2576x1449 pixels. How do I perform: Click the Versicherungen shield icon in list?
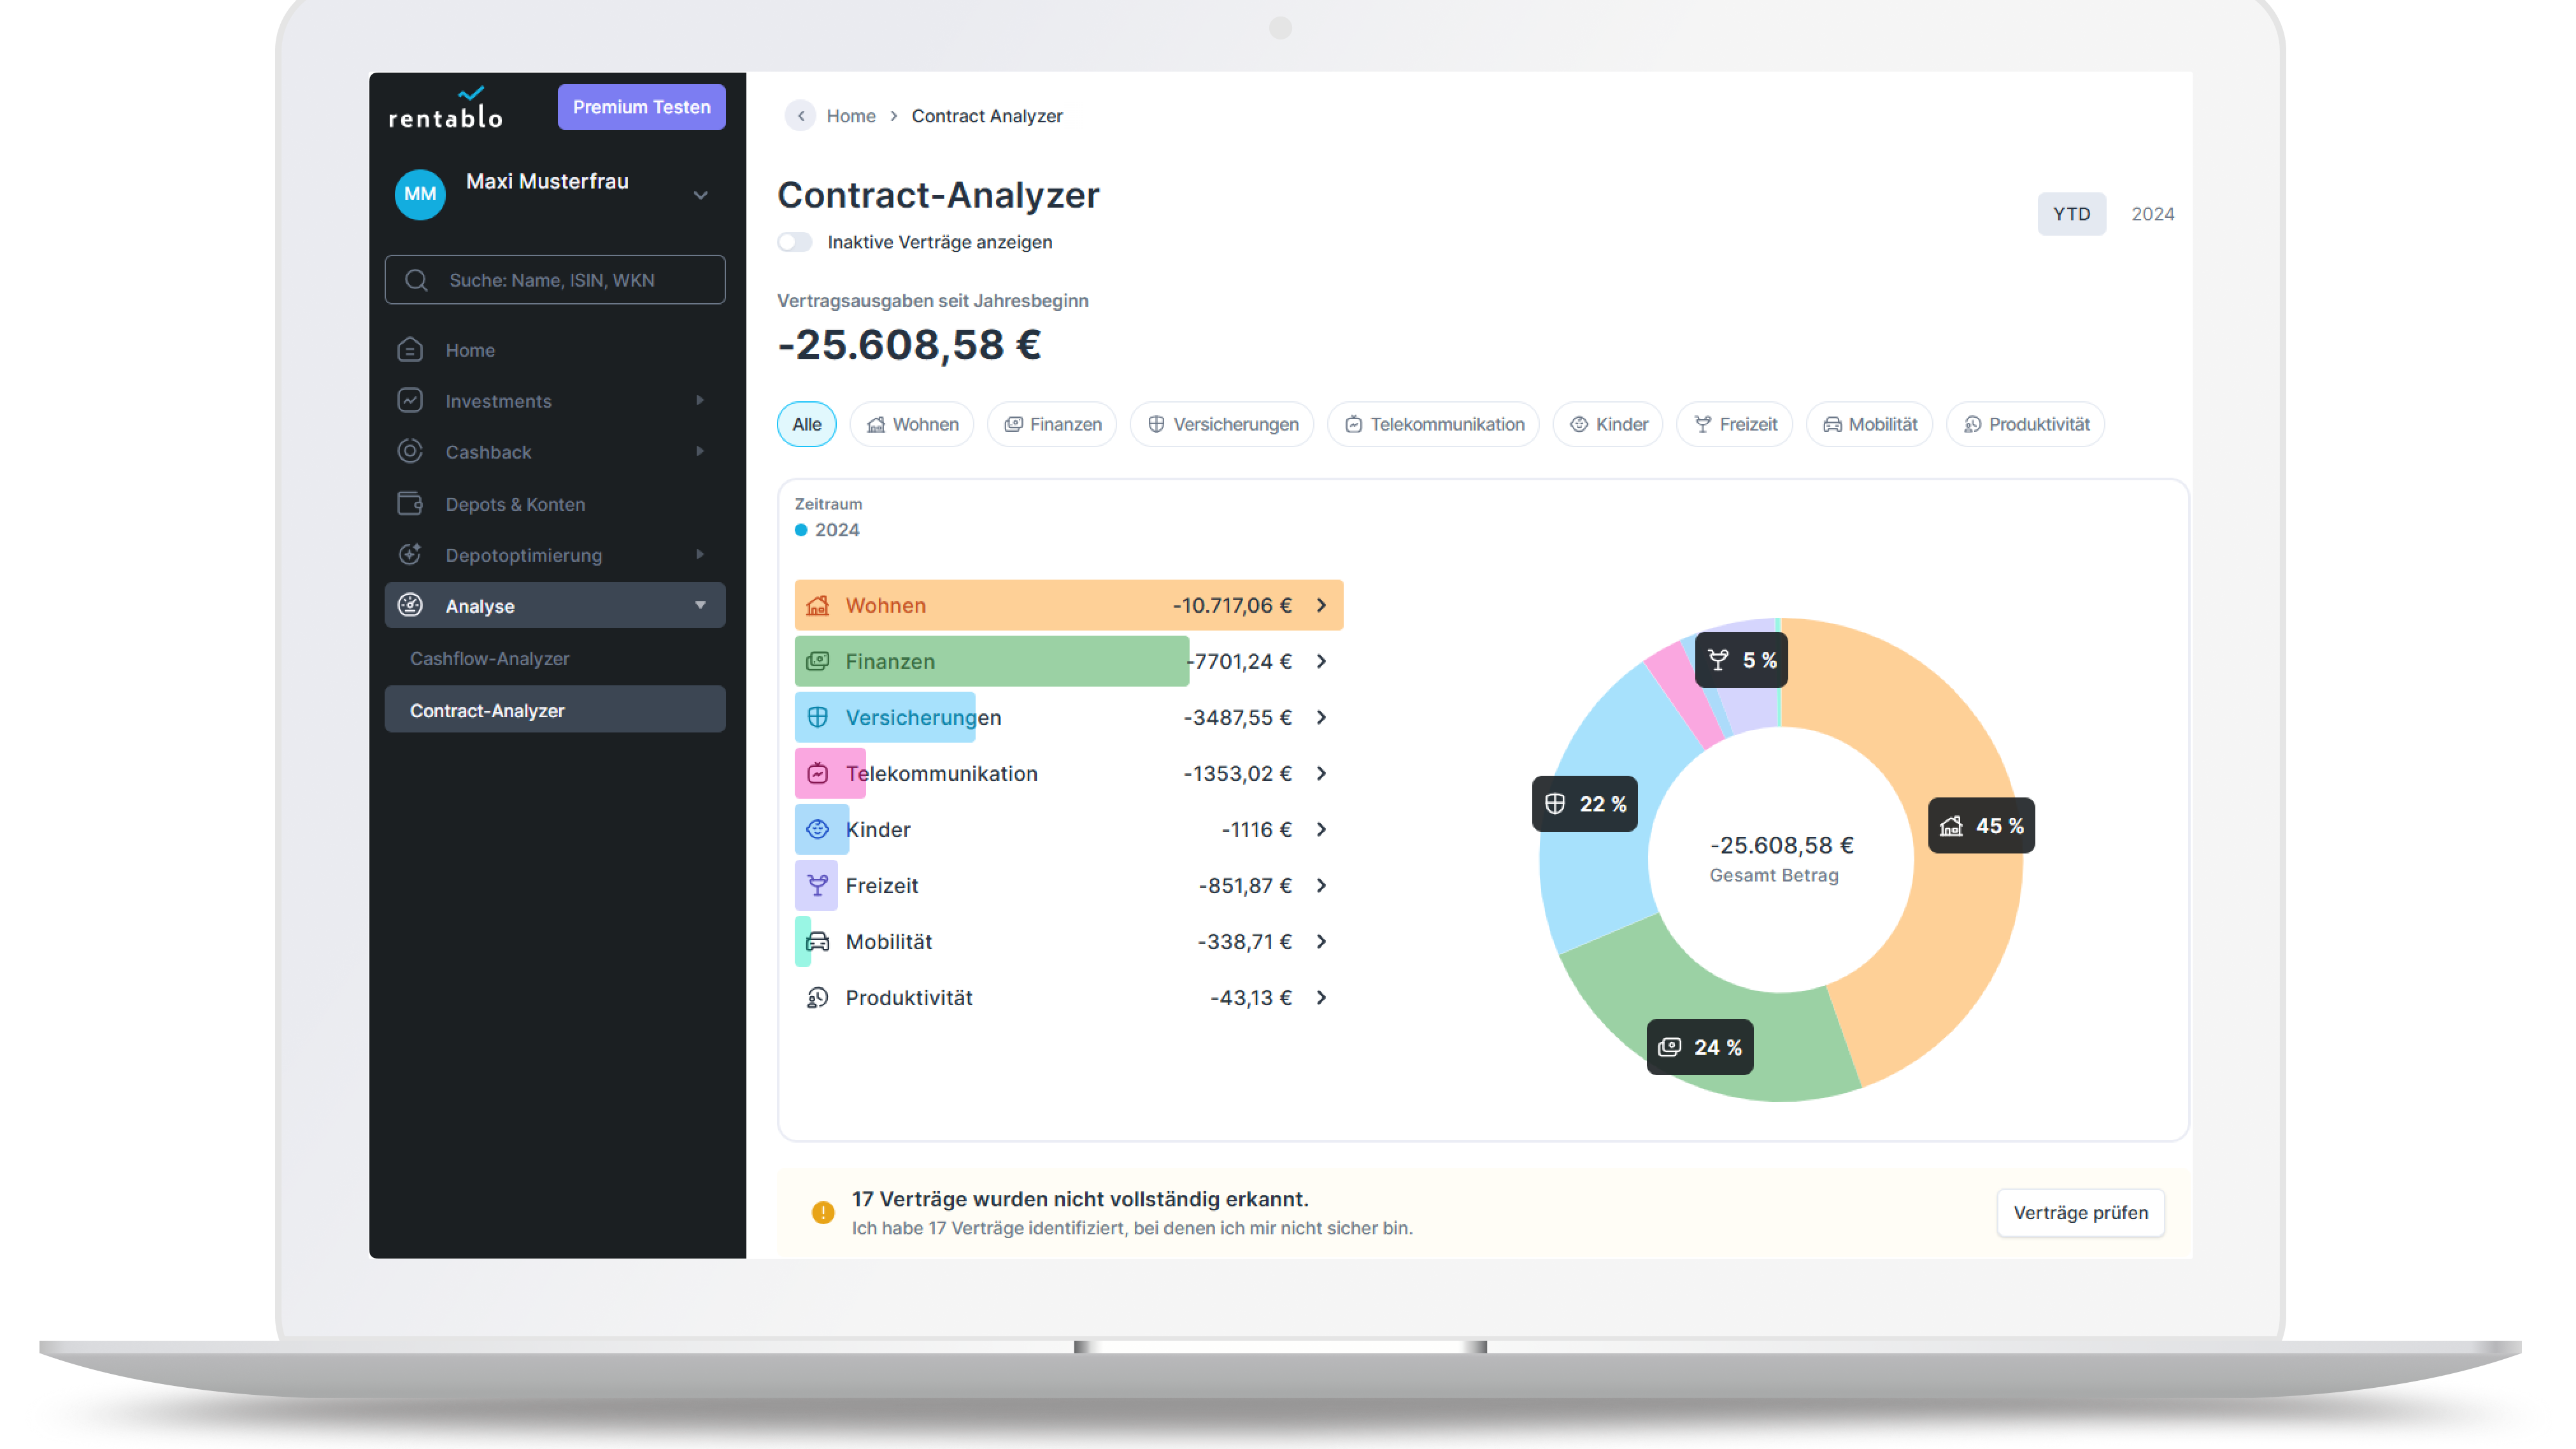click(818, 718)
